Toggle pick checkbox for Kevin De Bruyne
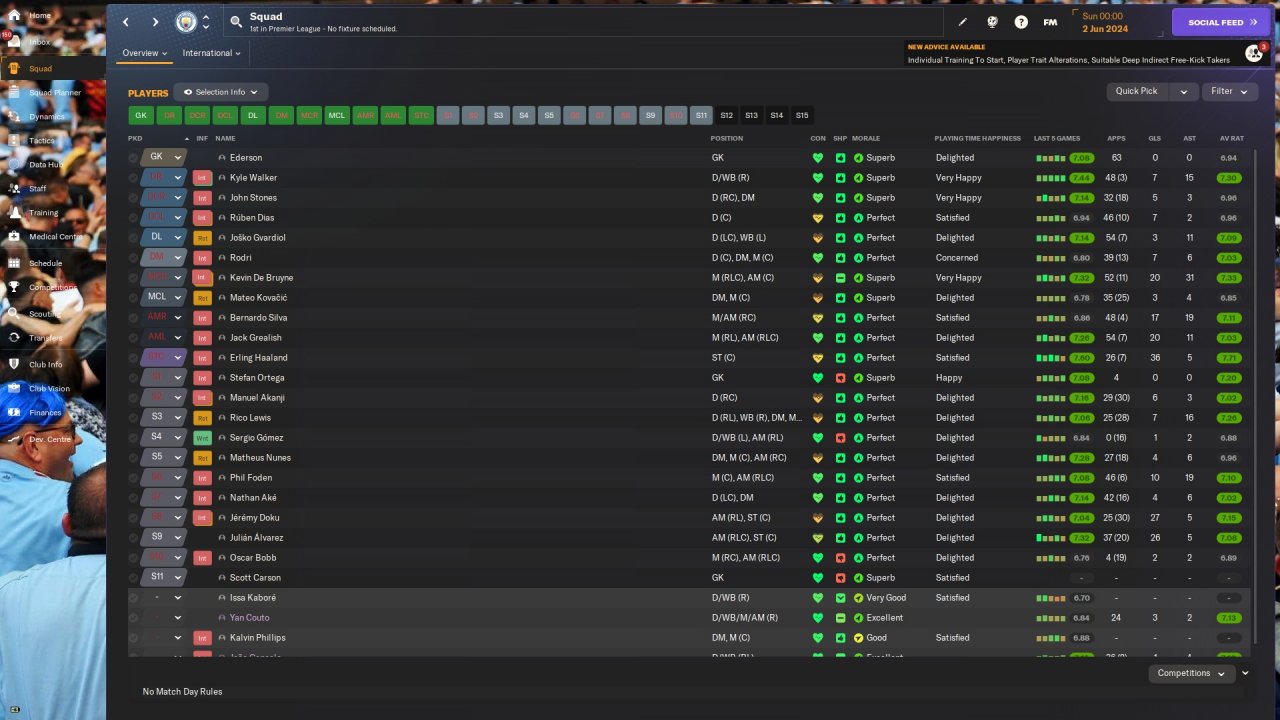Screen dimensions: 1280x720 pyautogui.click(x=134, y=278)
